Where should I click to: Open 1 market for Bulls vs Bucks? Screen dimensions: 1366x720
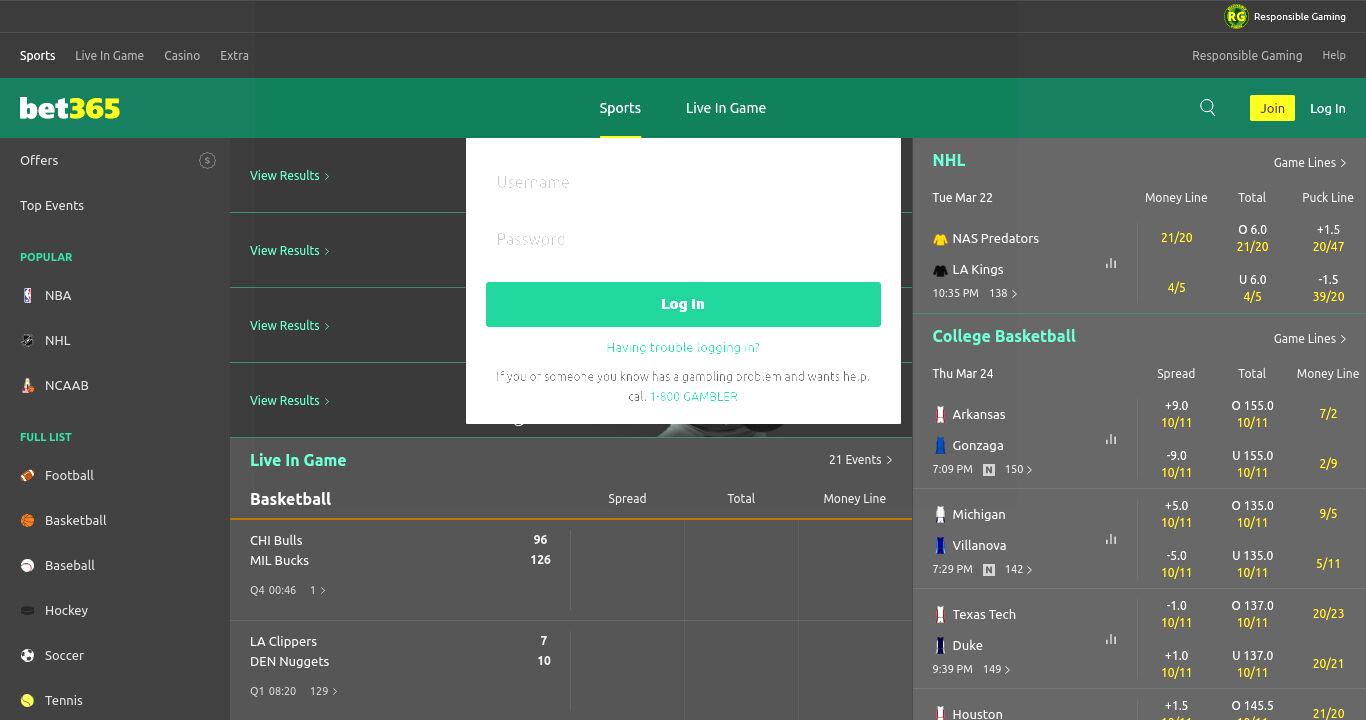pyautogui.click(x=318, y=590)
